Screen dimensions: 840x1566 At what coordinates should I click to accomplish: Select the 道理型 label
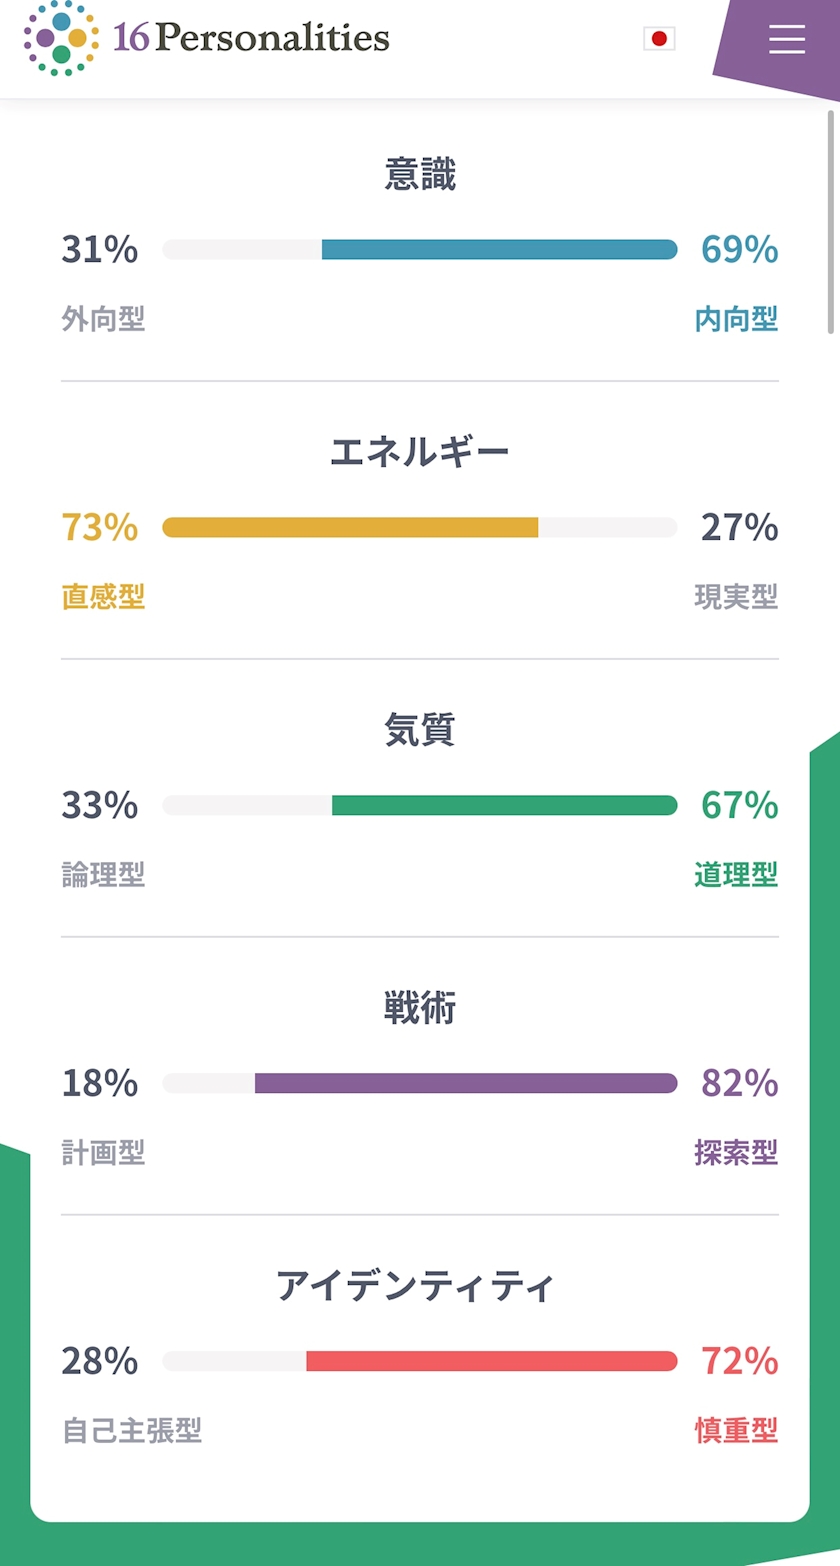coord(736,876)
